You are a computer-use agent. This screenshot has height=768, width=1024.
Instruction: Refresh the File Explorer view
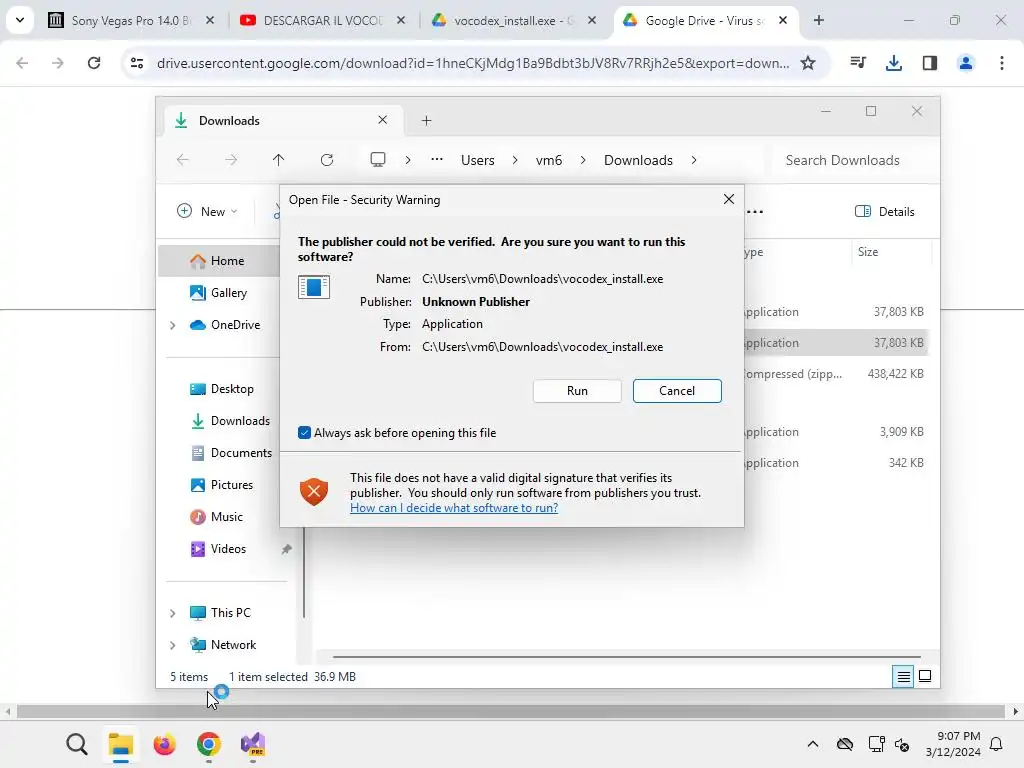[x=327, y=160]
